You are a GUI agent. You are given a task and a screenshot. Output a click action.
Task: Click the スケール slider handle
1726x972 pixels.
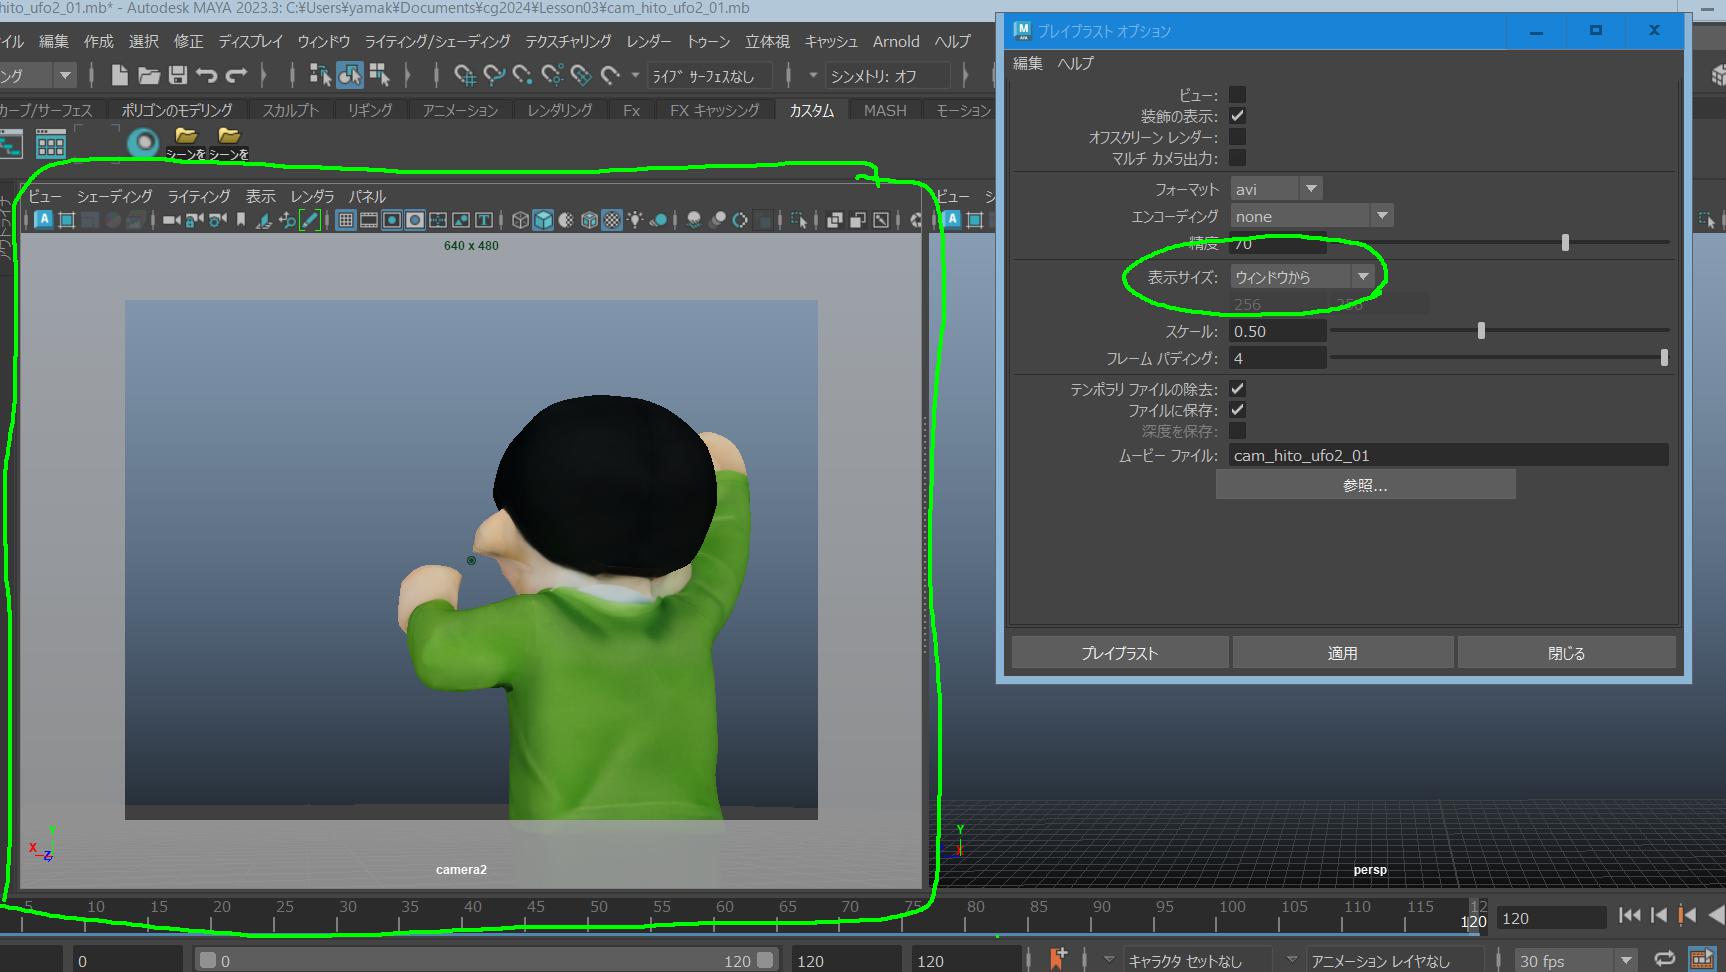1481,330
